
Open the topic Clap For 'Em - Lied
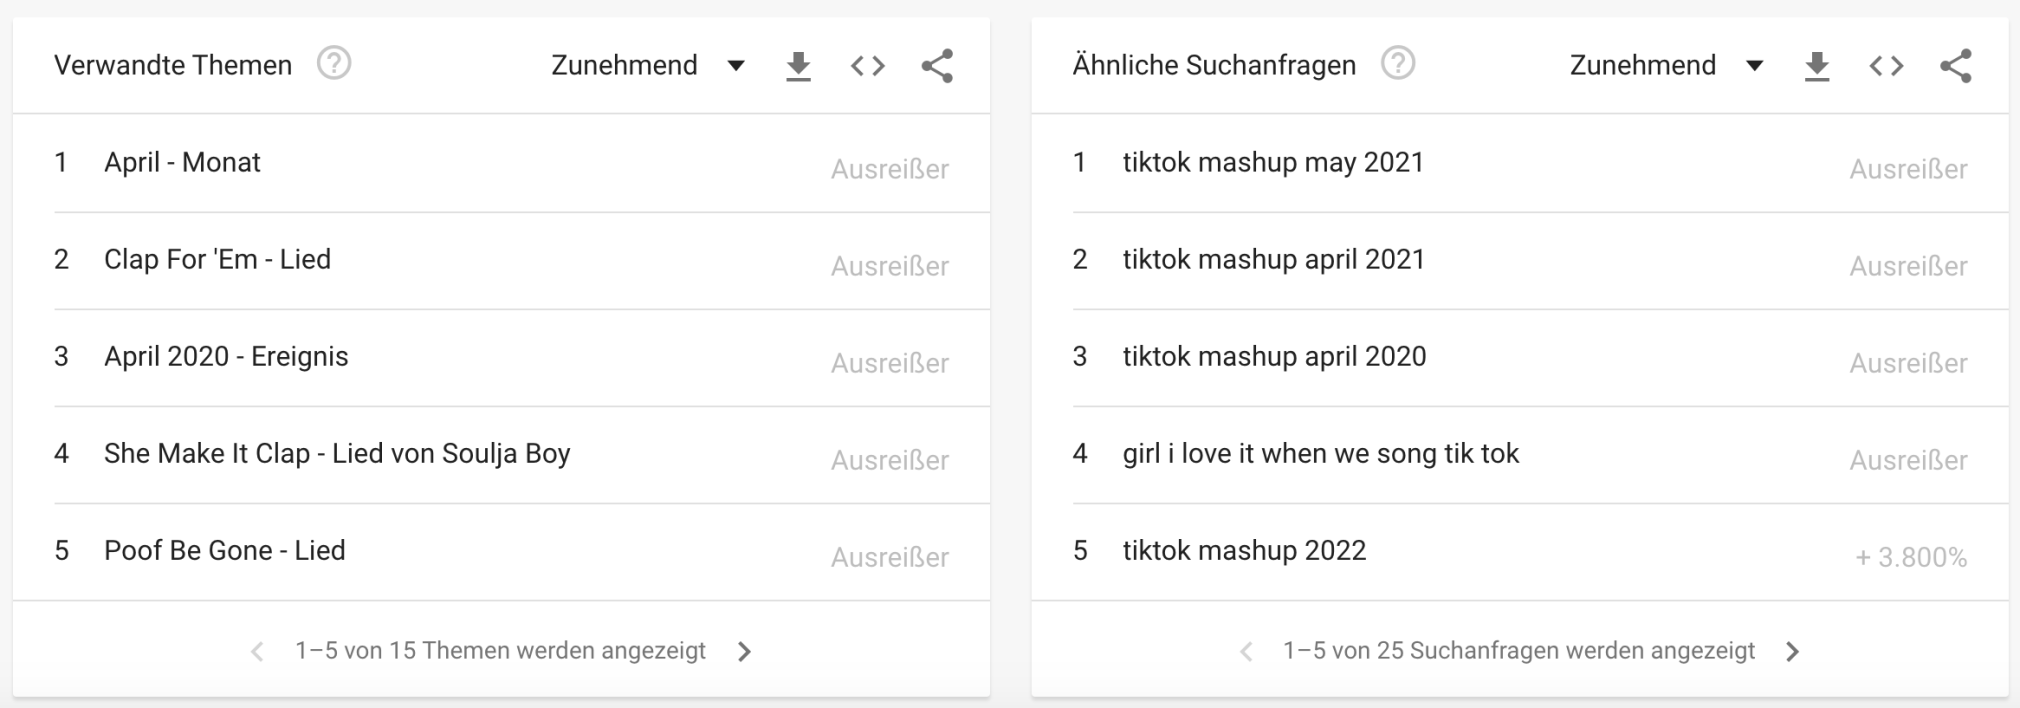[219, 259]
